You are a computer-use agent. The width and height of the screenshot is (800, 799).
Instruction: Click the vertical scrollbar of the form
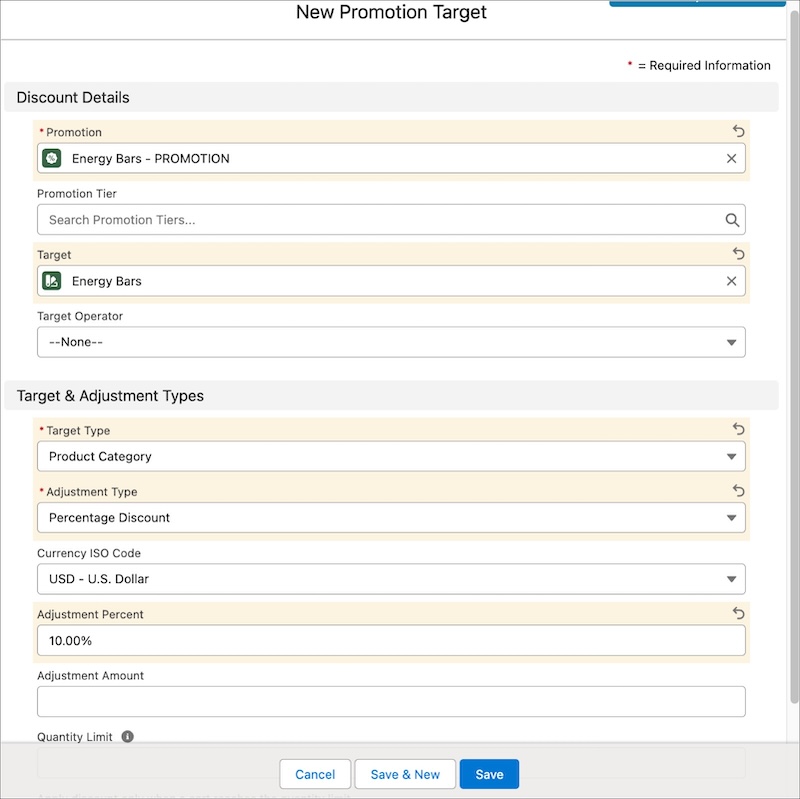point(794,357)
